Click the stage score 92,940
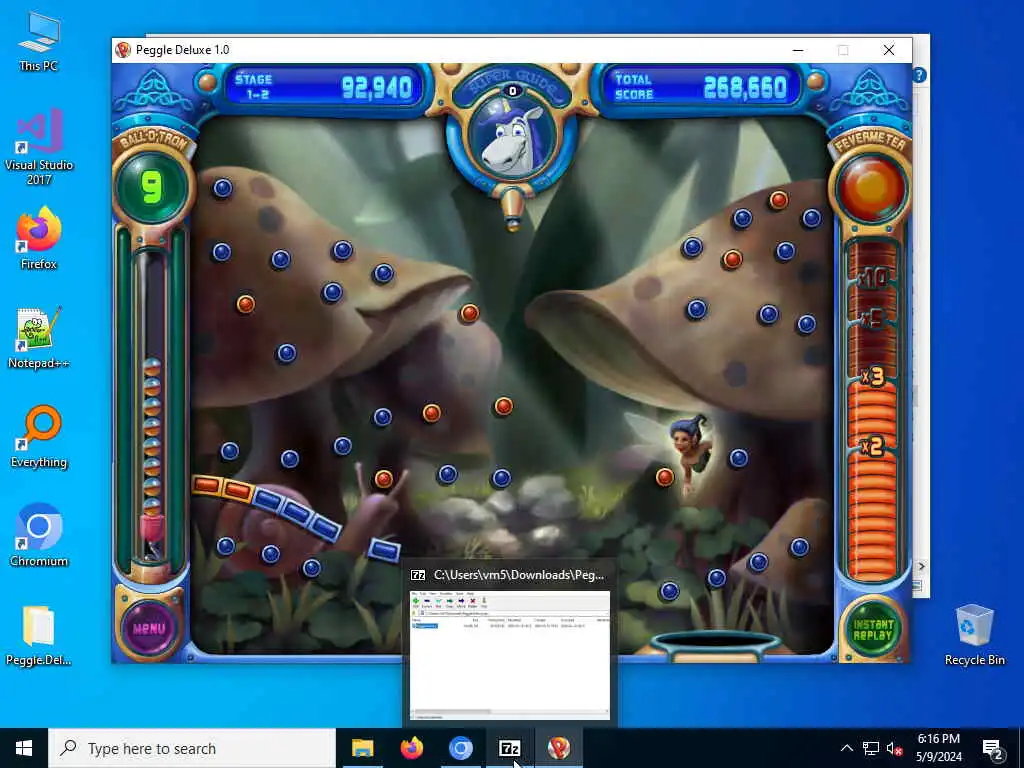This screenshot has height=768, width=1024. tap(377, 87)
